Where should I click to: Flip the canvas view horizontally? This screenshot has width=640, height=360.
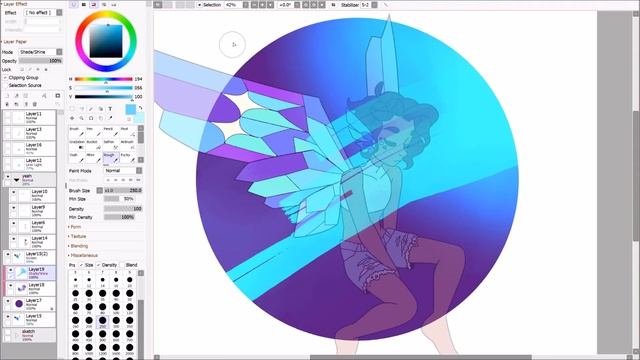tap(333, 5)
